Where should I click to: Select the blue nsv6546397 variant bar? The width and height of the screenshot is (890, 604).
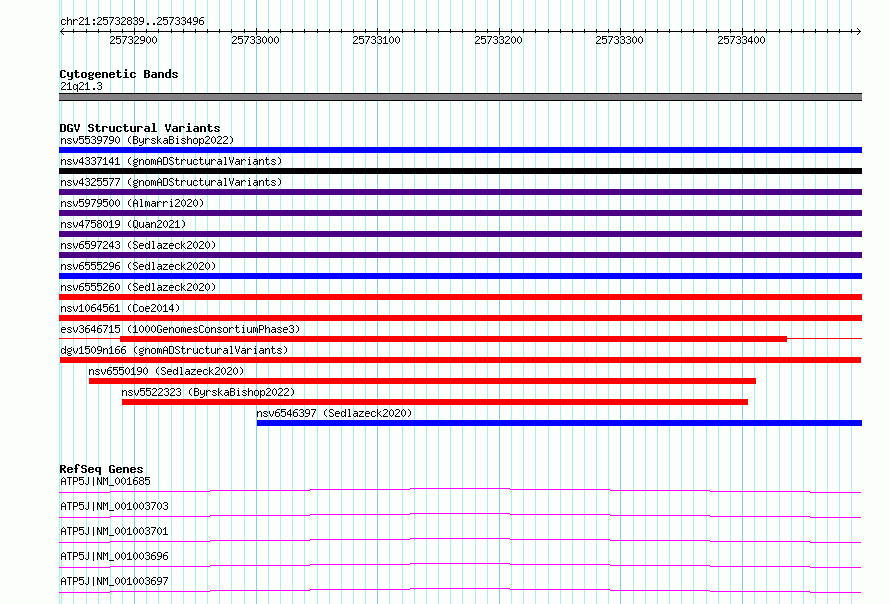click(x=559, y=423)
